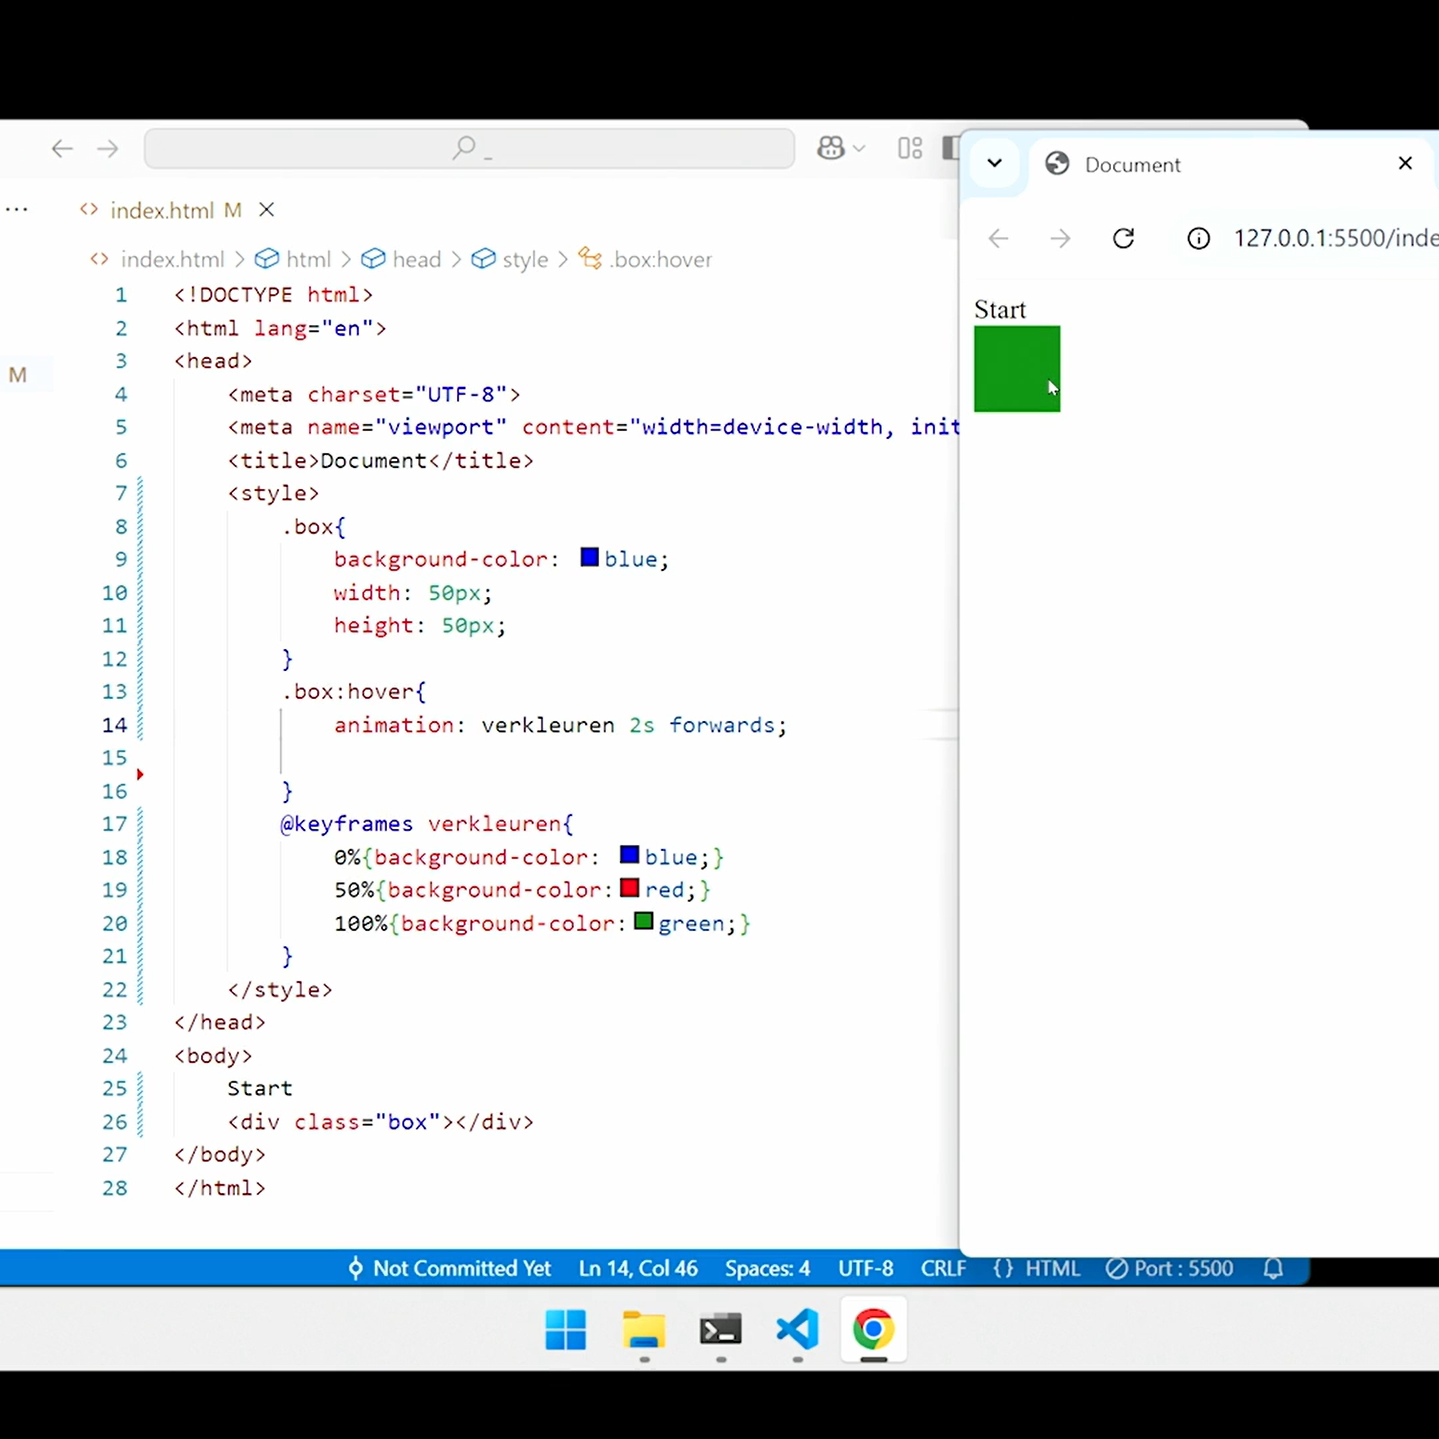Click the VS Code command search box

(x=469, y=149)
